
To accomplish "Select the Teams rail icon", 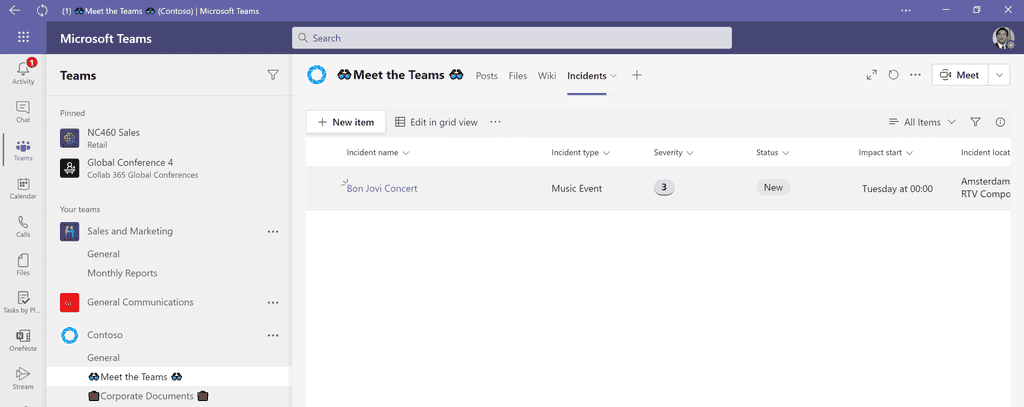I will [x=23, y=150].
